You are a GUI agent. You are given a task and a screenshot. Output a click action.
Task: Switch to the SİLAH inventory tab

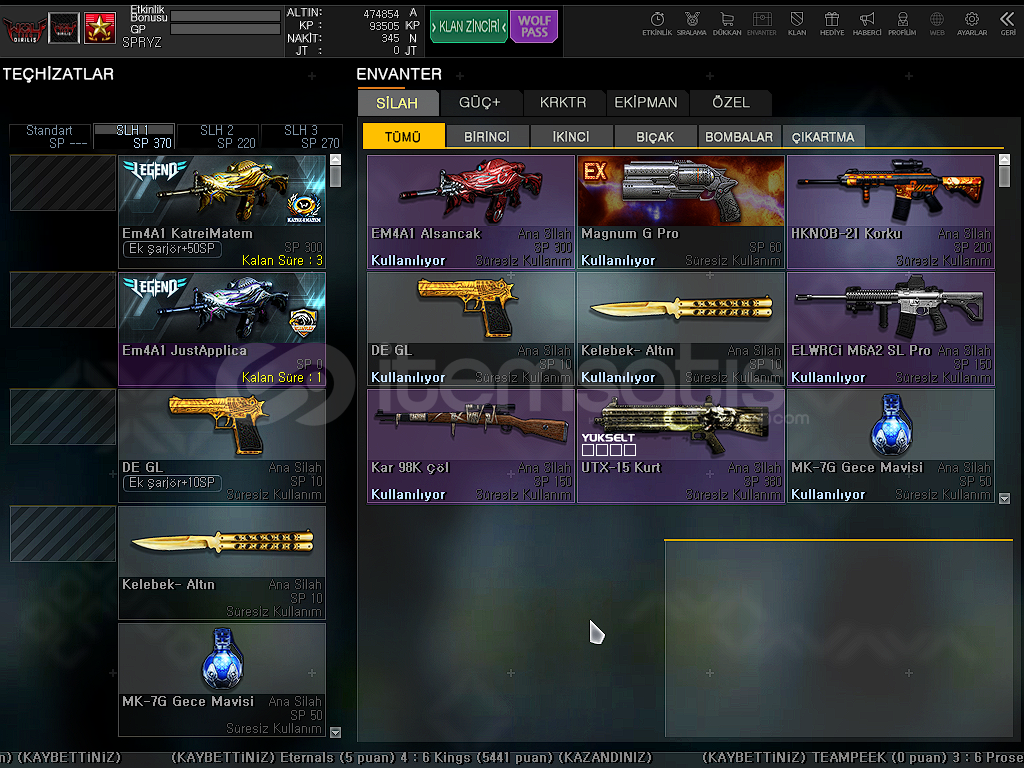[397, 103]
